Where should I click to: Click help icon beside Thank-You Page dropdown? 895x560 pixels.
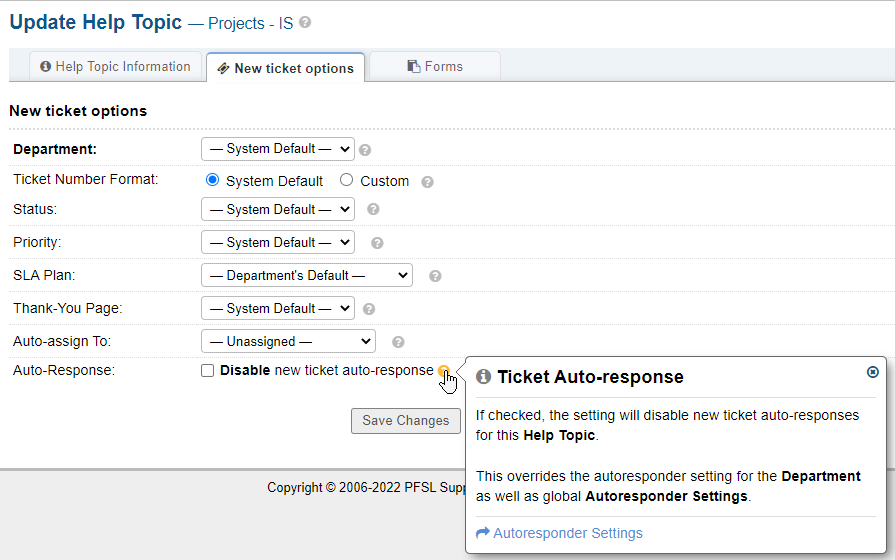369,309
